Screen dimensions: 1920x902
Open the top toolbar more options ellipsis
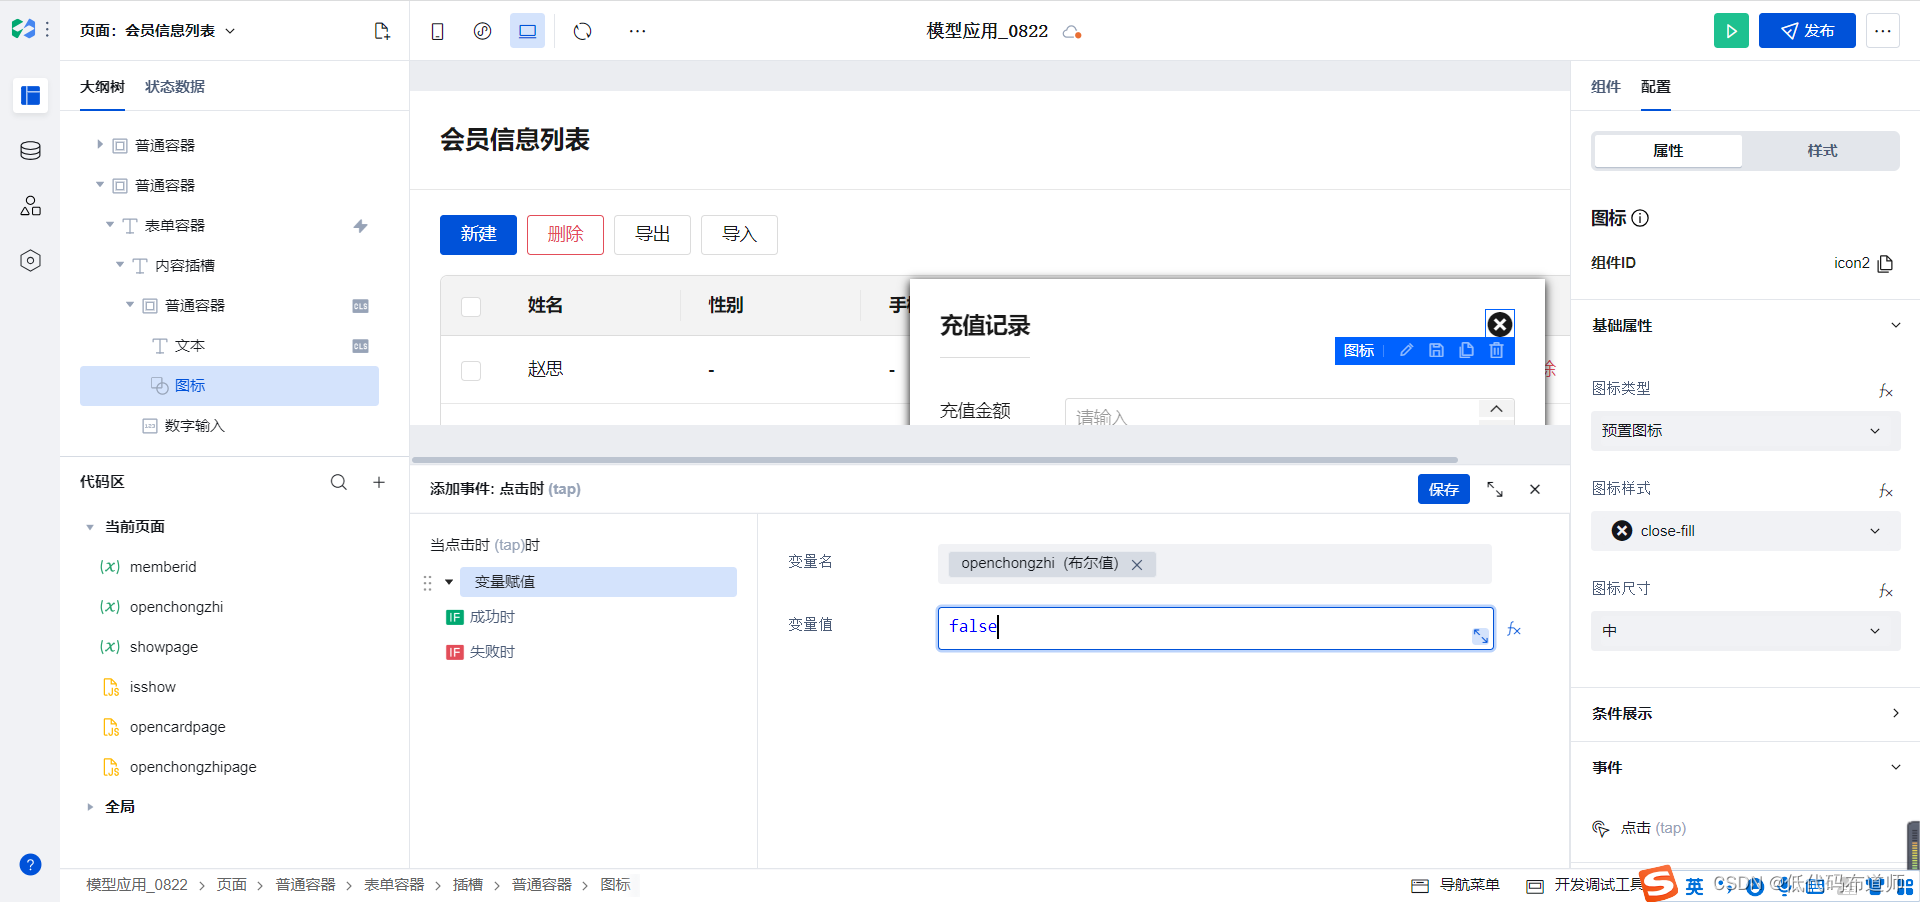tap(637, 31)
